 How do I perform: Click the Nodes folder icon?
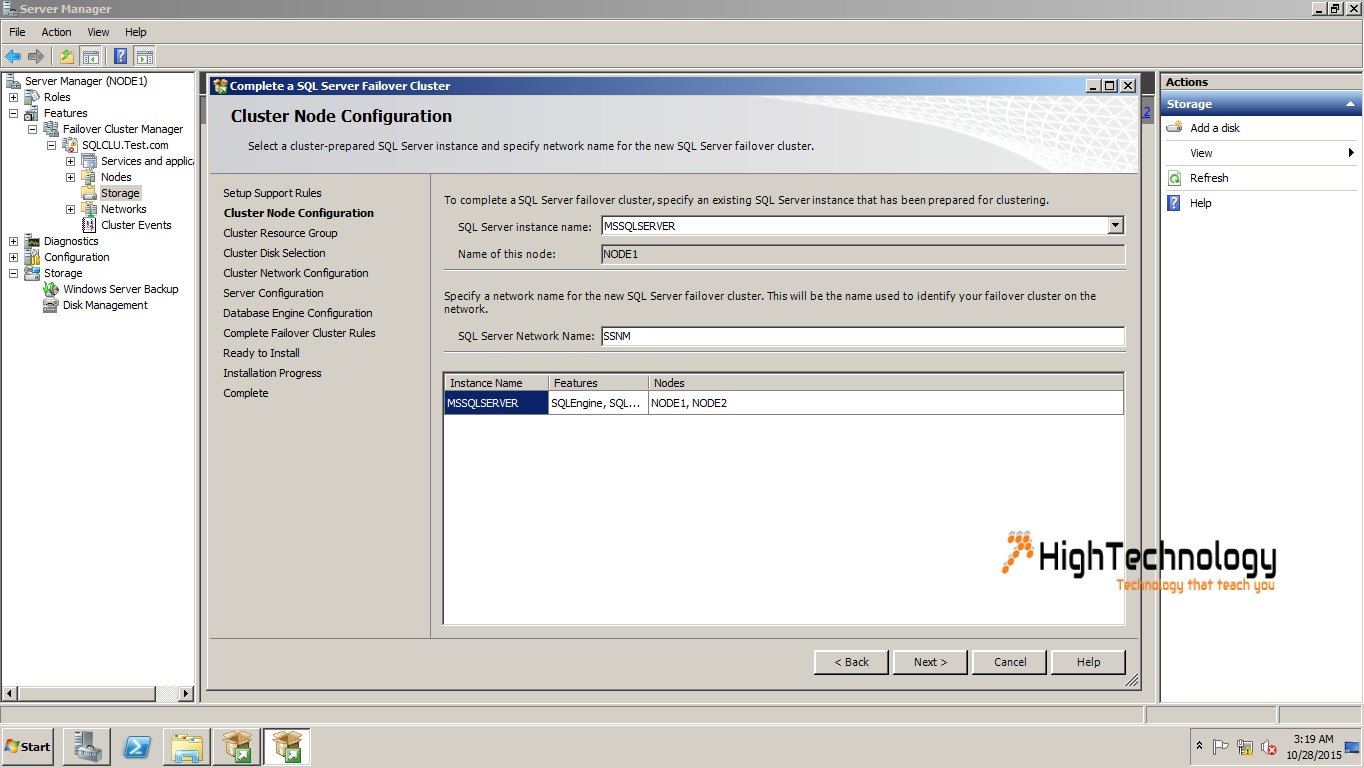tap(89, 177)
